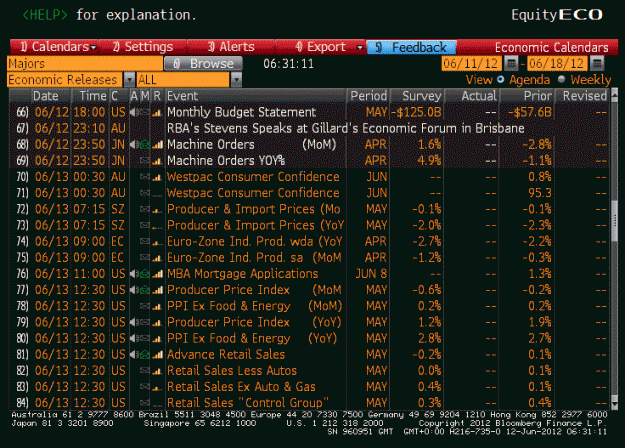
Task: Open the Economic Releases dropdown arrow
Action: click(x=129, y=80)
